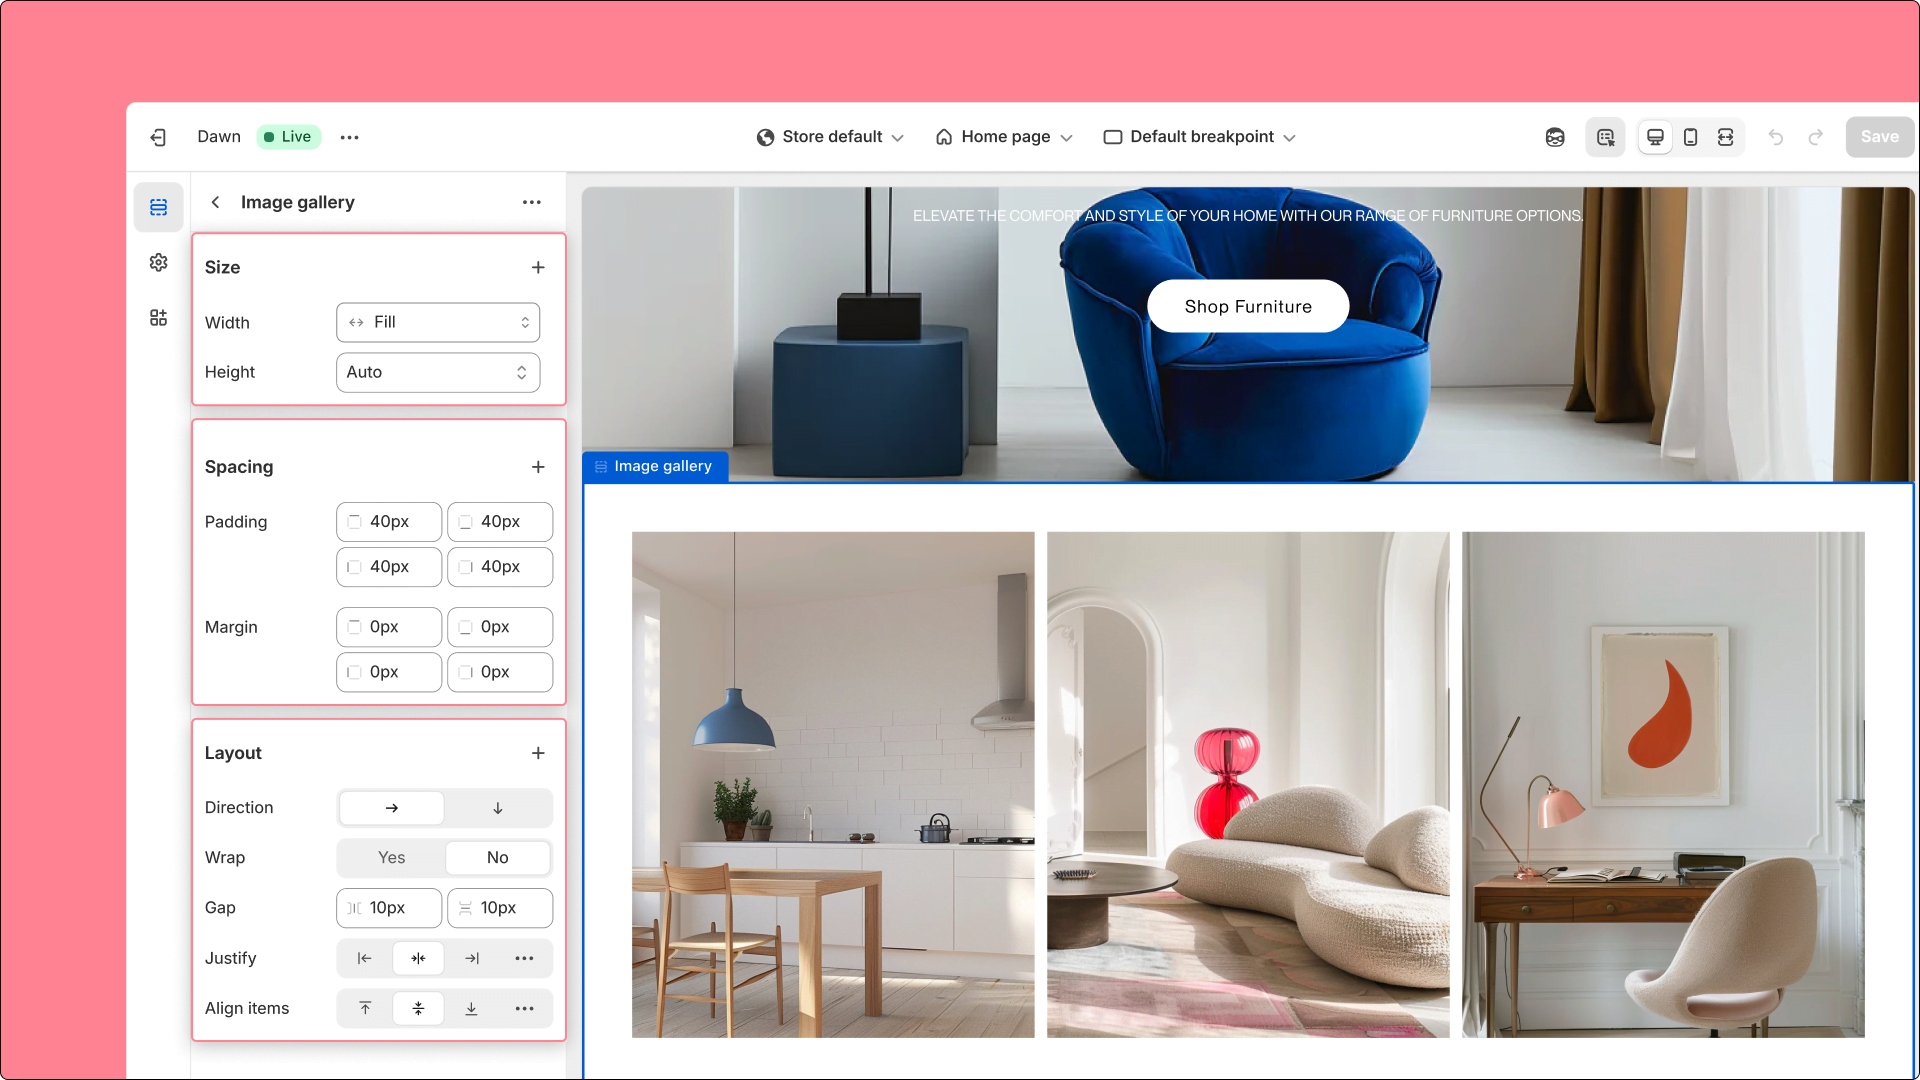Align items to middle
Screen dimensions: 1920x1080
tap(418, 1008)
